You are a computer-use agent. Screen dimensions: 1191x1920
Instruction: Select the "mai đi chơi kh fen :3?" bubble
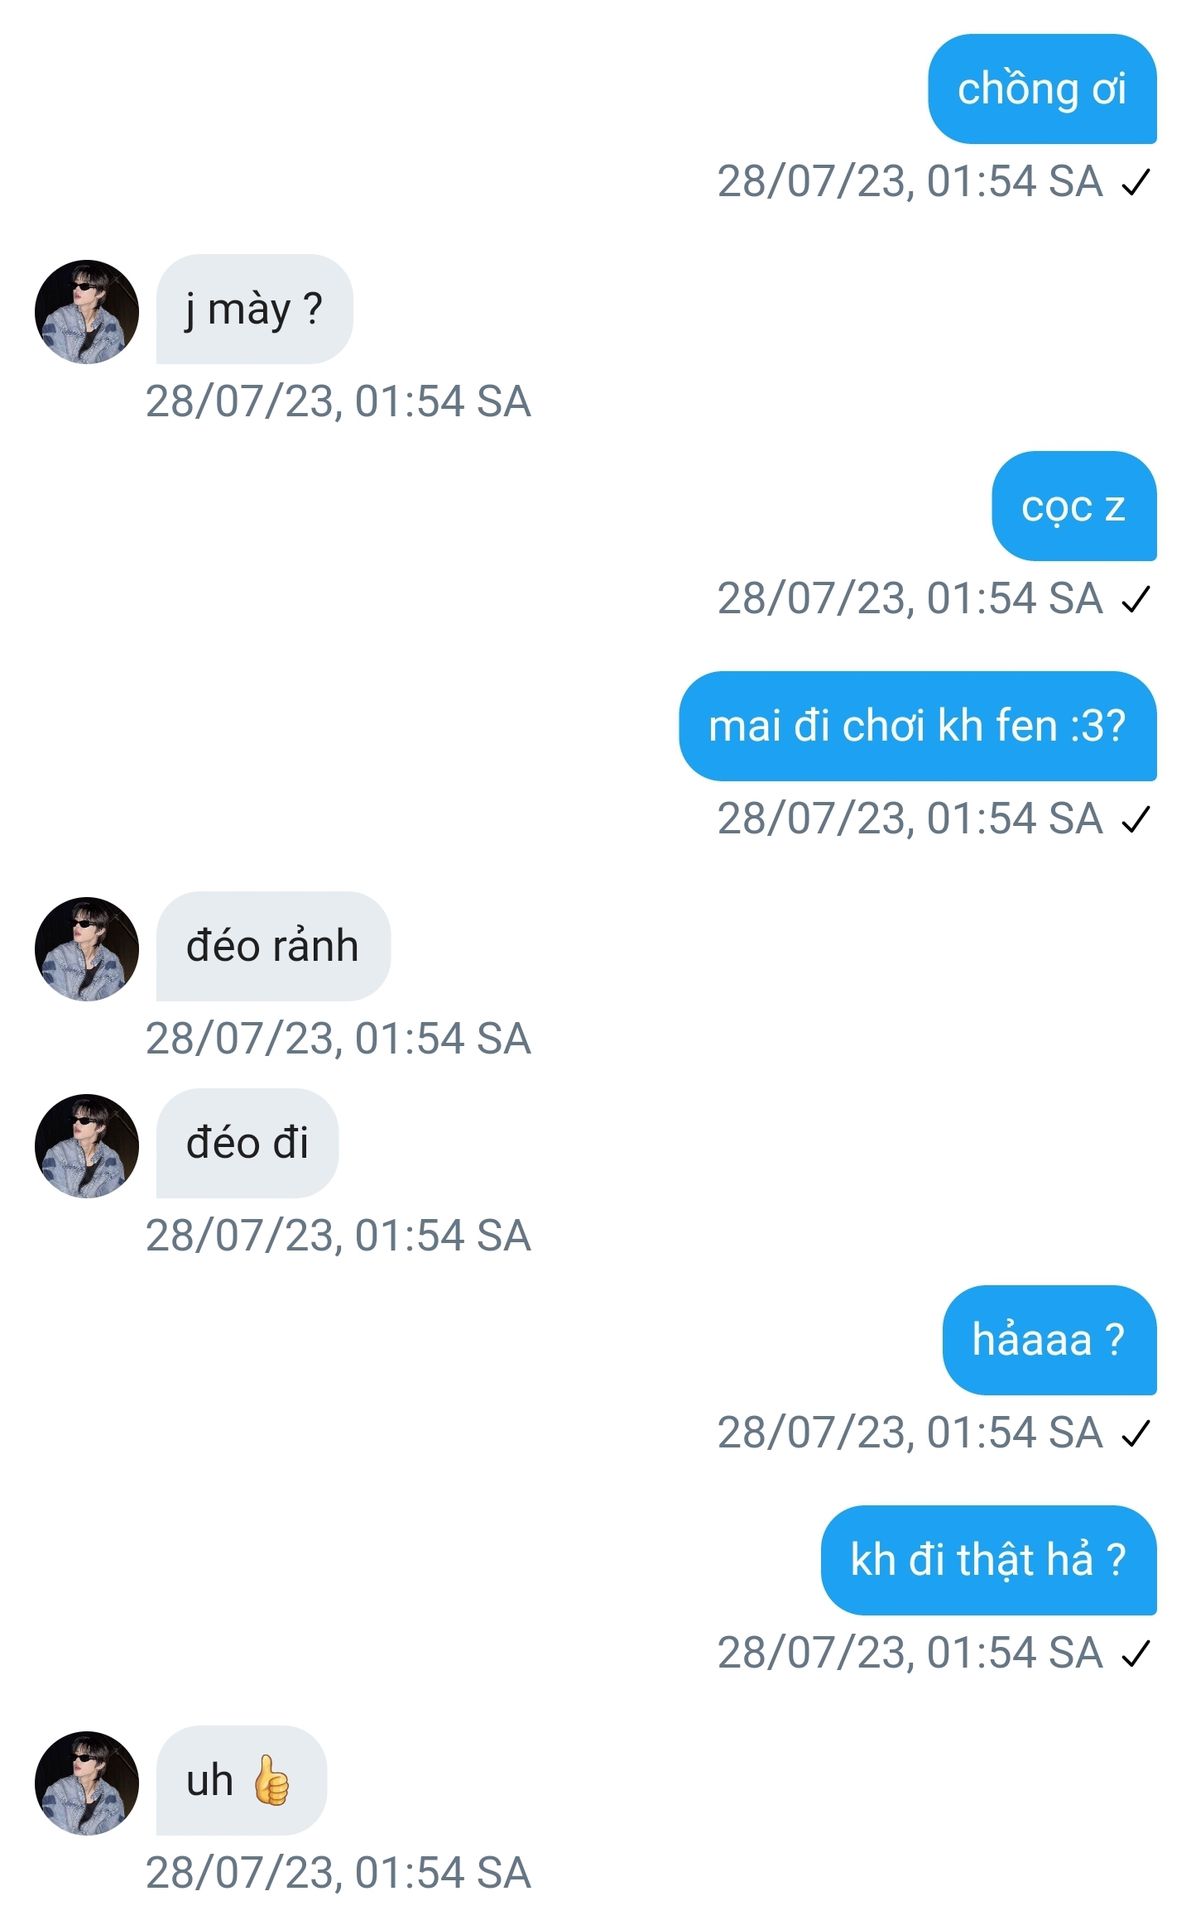click(917, 726)
